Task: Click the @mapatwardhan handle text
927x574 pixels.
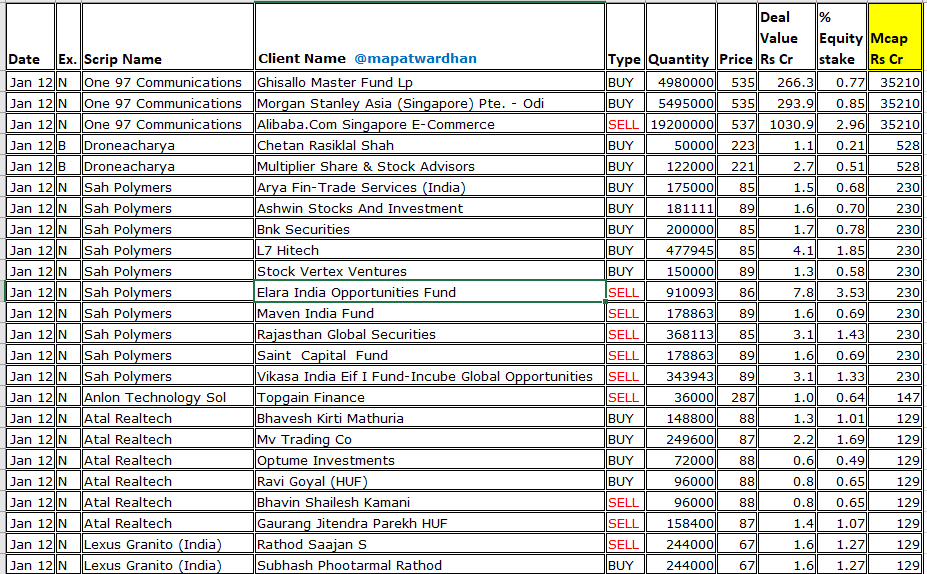Action: pyautogui.click(x=415, y=59)
